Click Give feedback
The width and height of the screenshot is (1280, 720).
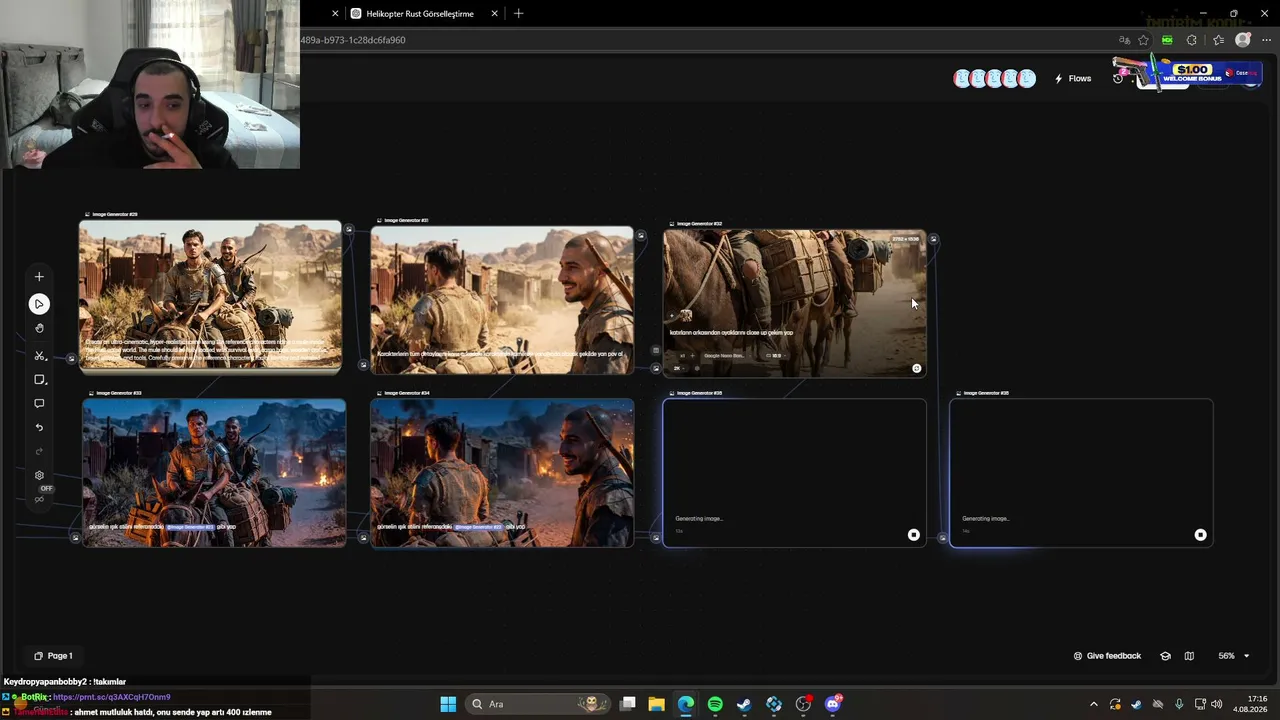1107,656
